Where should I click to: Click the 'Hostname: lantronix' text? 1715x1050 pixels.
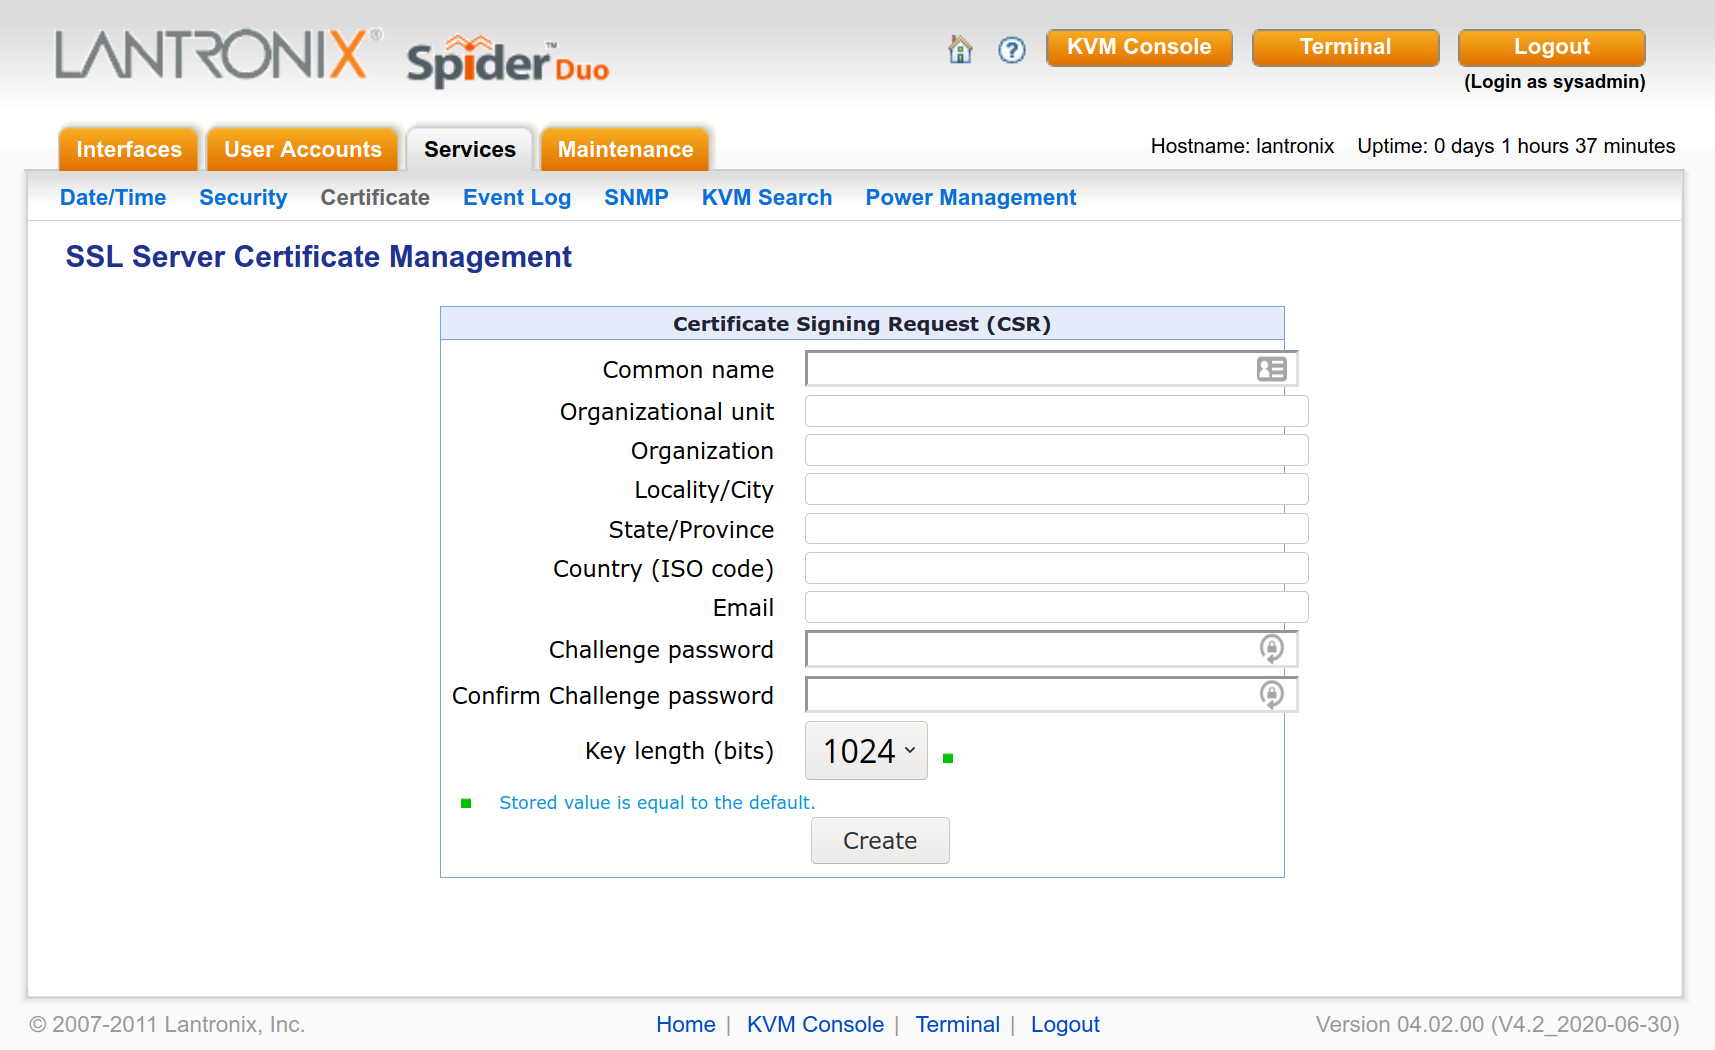(1242, 146)
